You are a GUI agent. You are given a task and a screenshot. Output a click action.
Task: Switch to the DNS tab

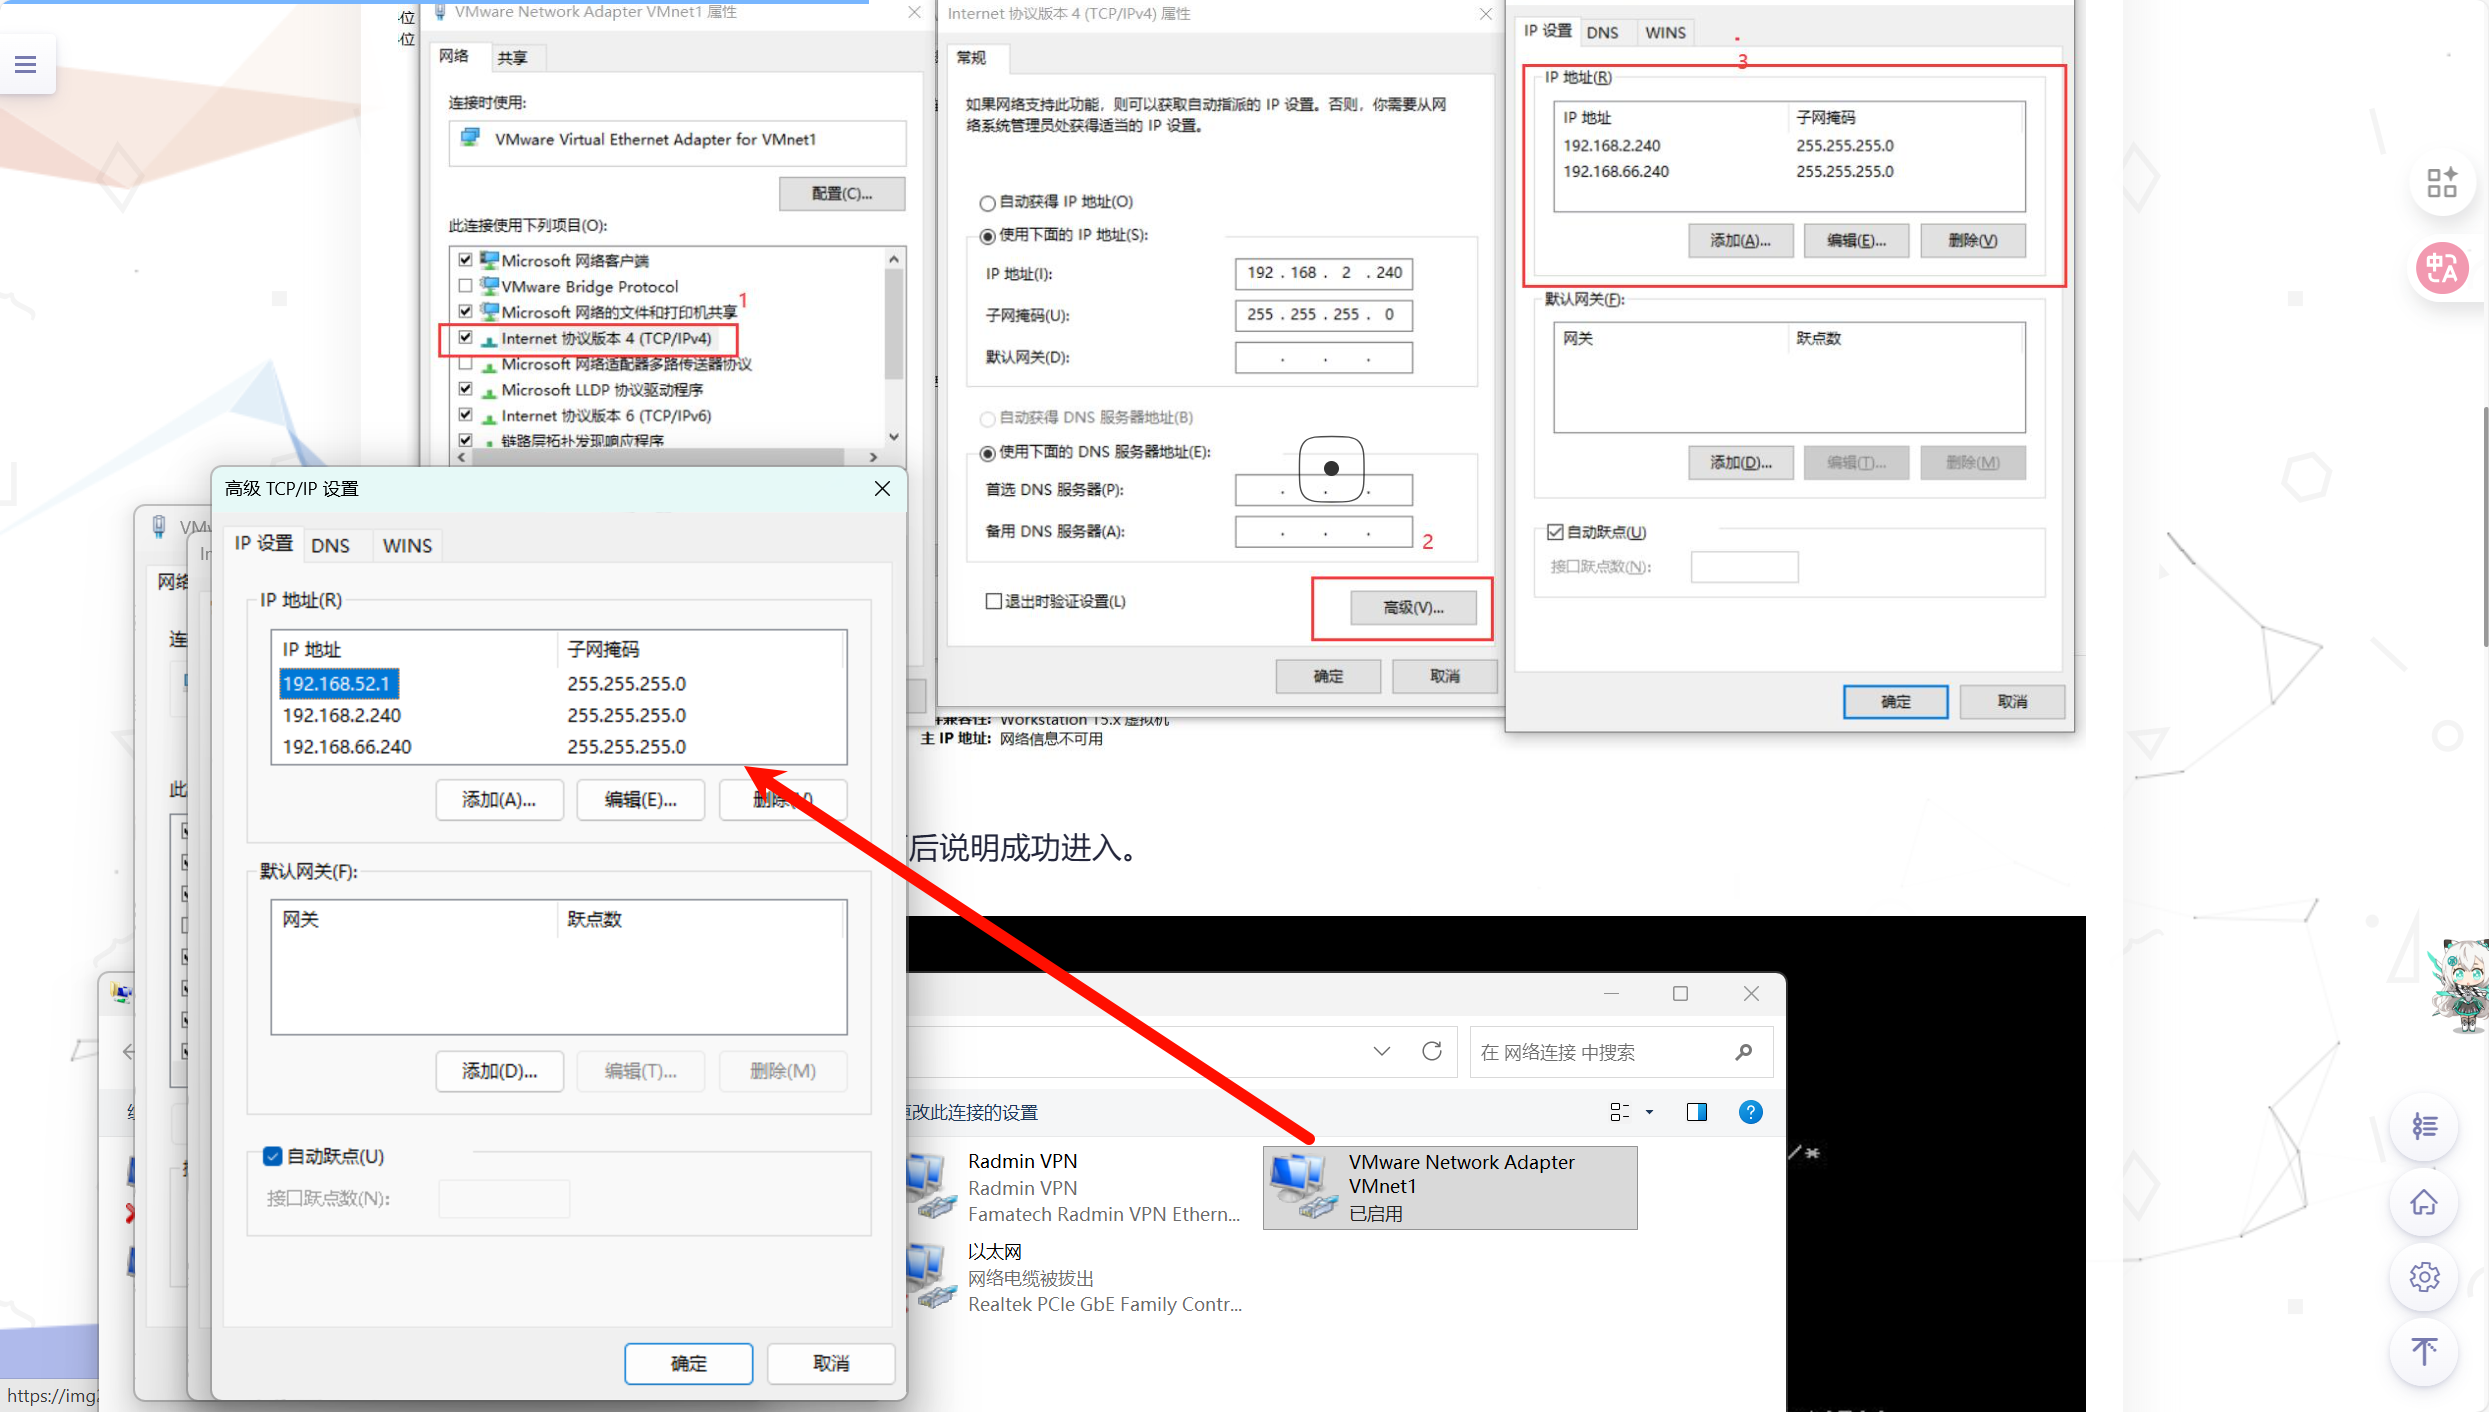point(331,545)
